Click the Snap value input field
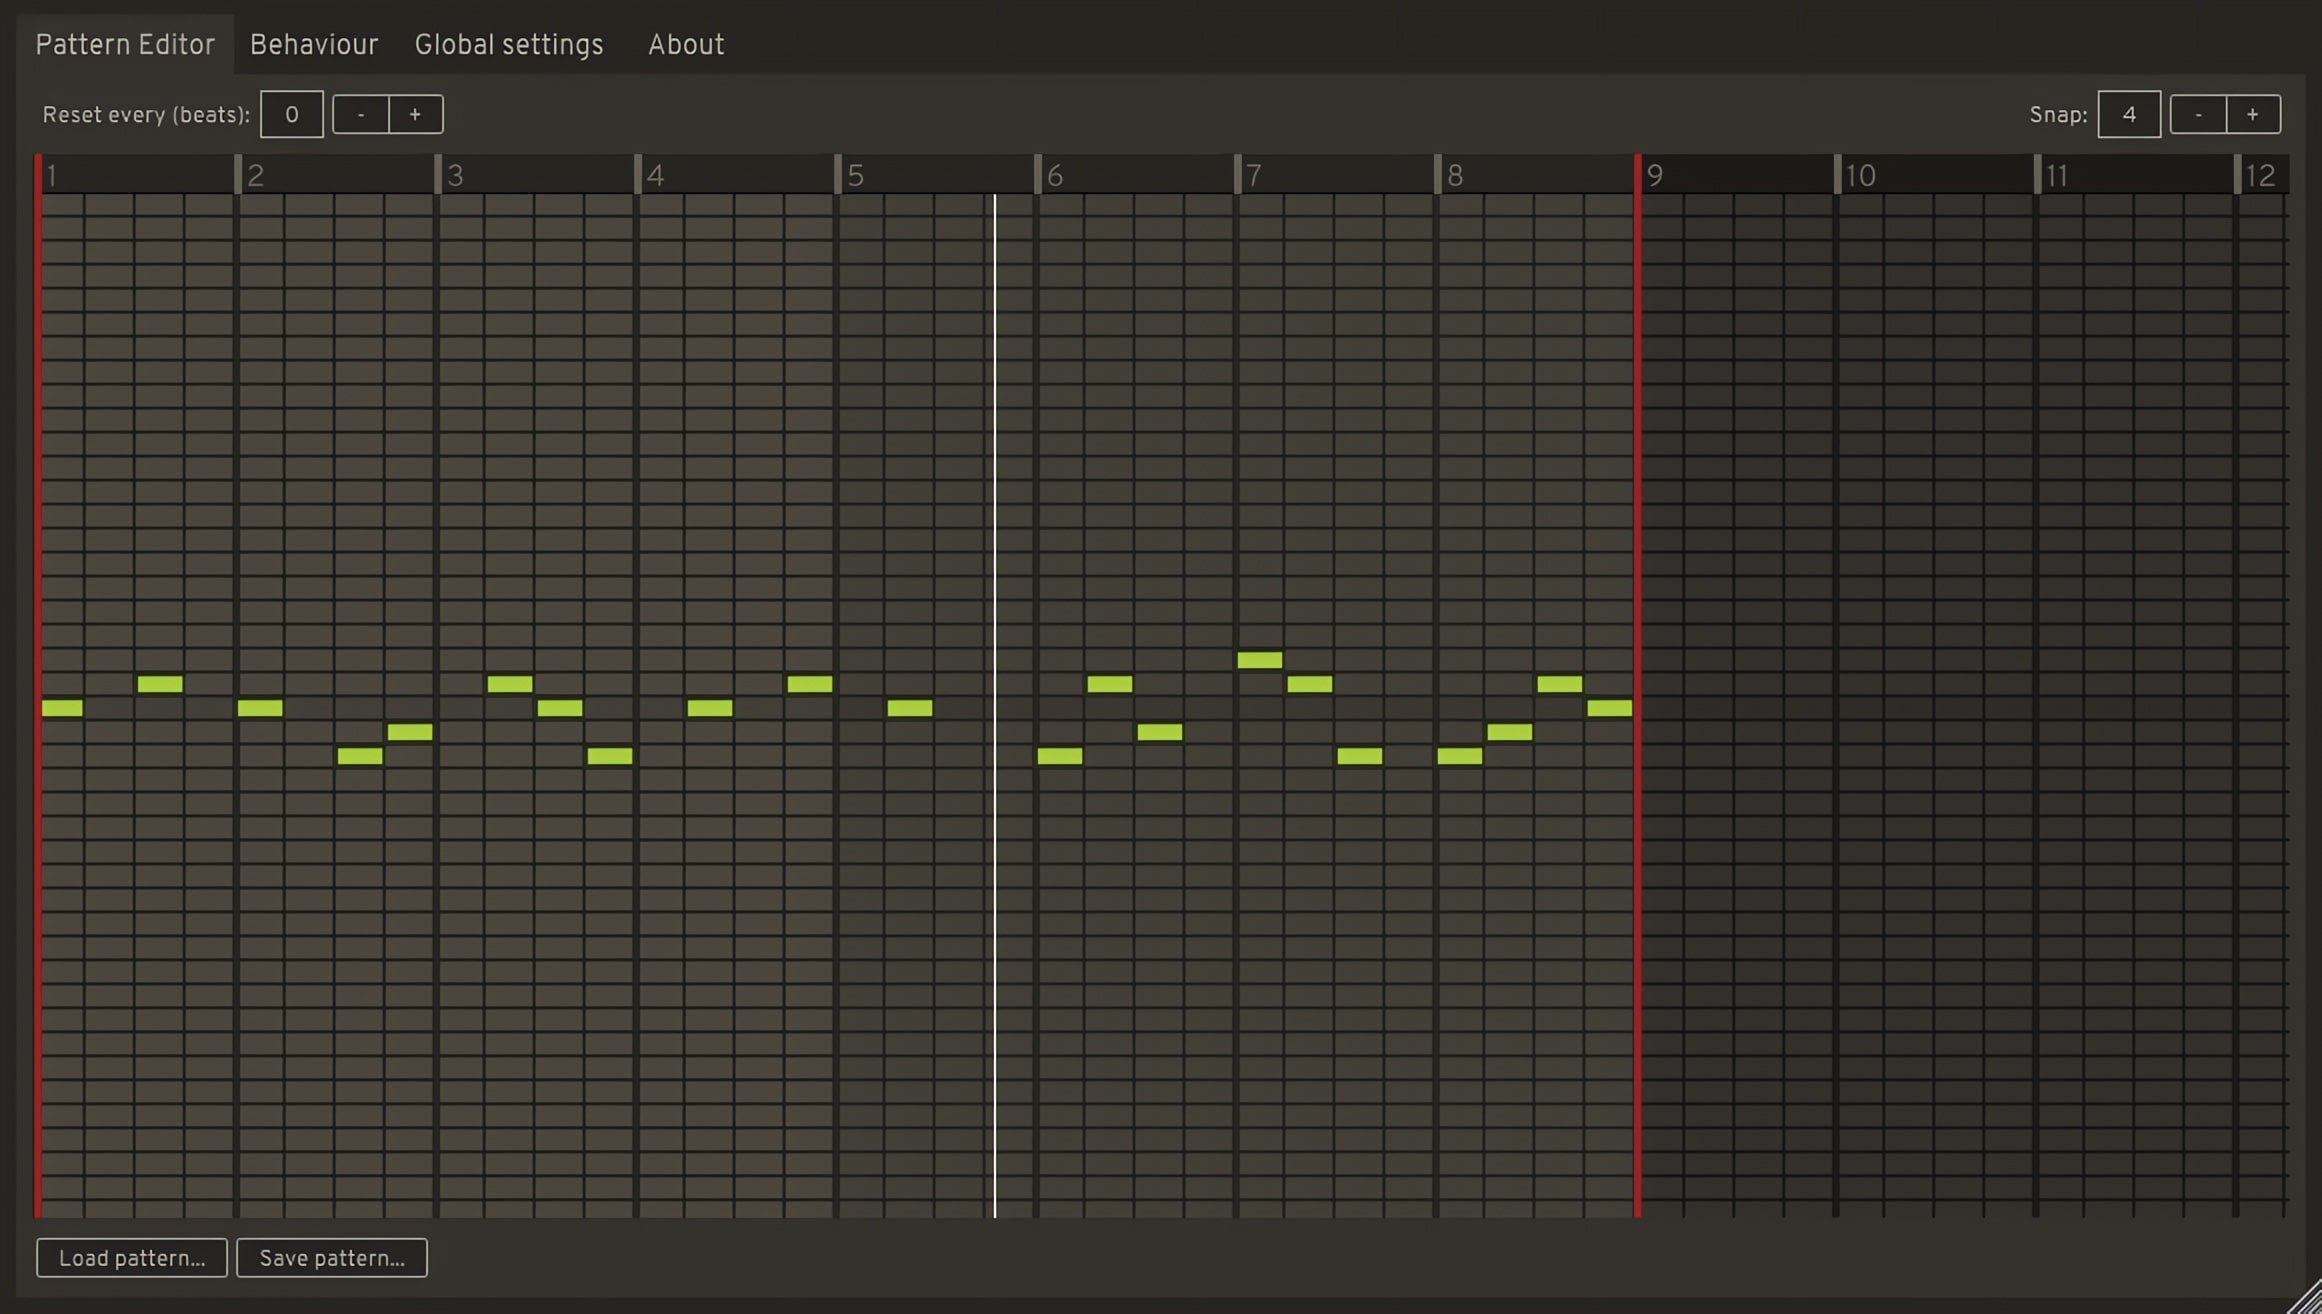Viewport: 2322px width, 1314px height. (x=2129, y=113)
